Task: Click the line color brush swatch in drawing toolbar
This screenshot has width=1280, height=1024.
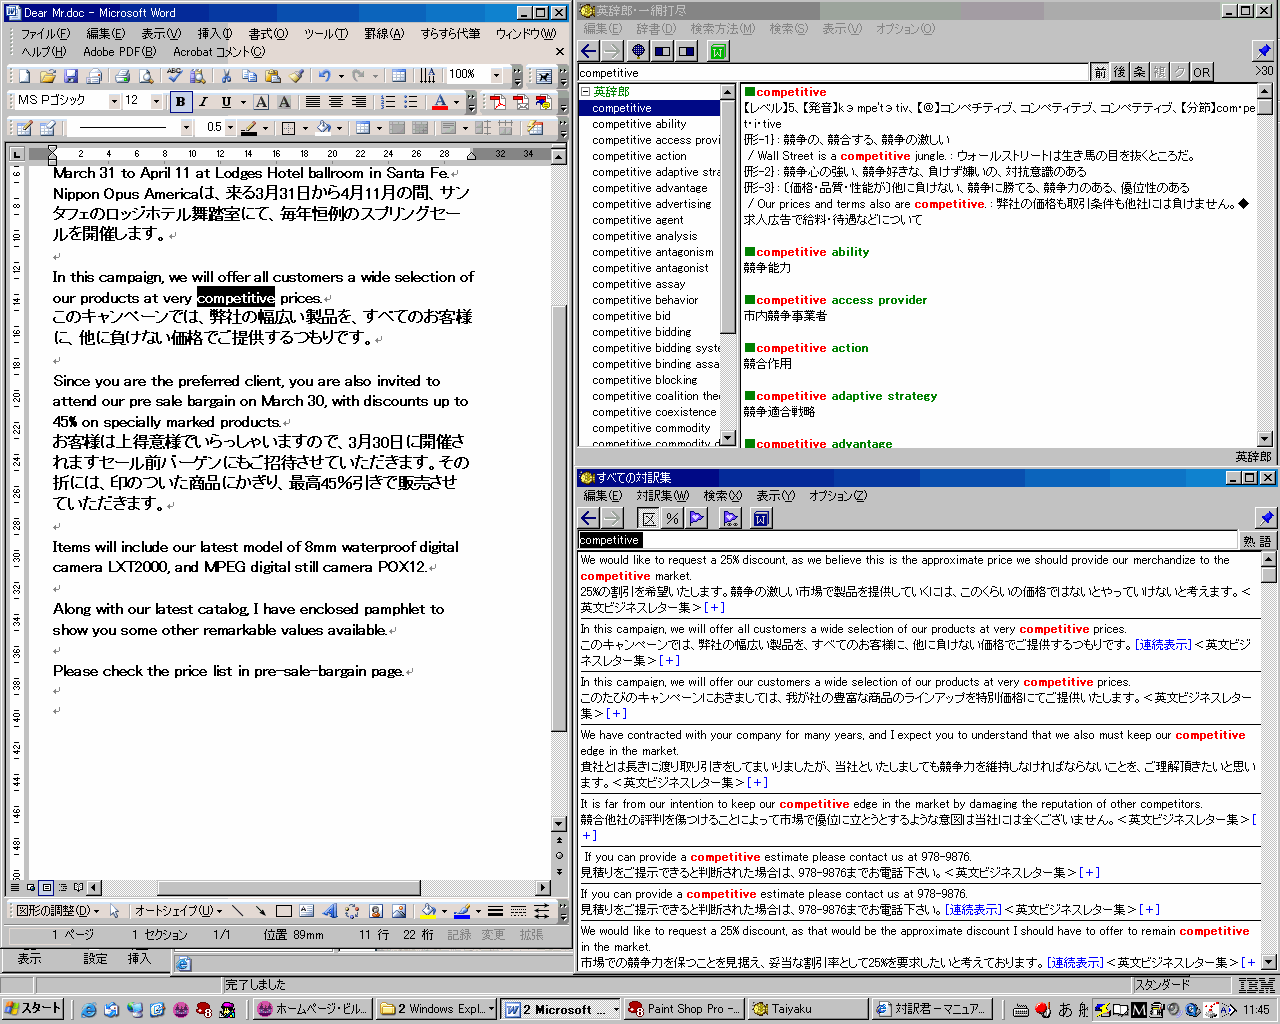Action: pyautogui.click(x=461, y=911)
